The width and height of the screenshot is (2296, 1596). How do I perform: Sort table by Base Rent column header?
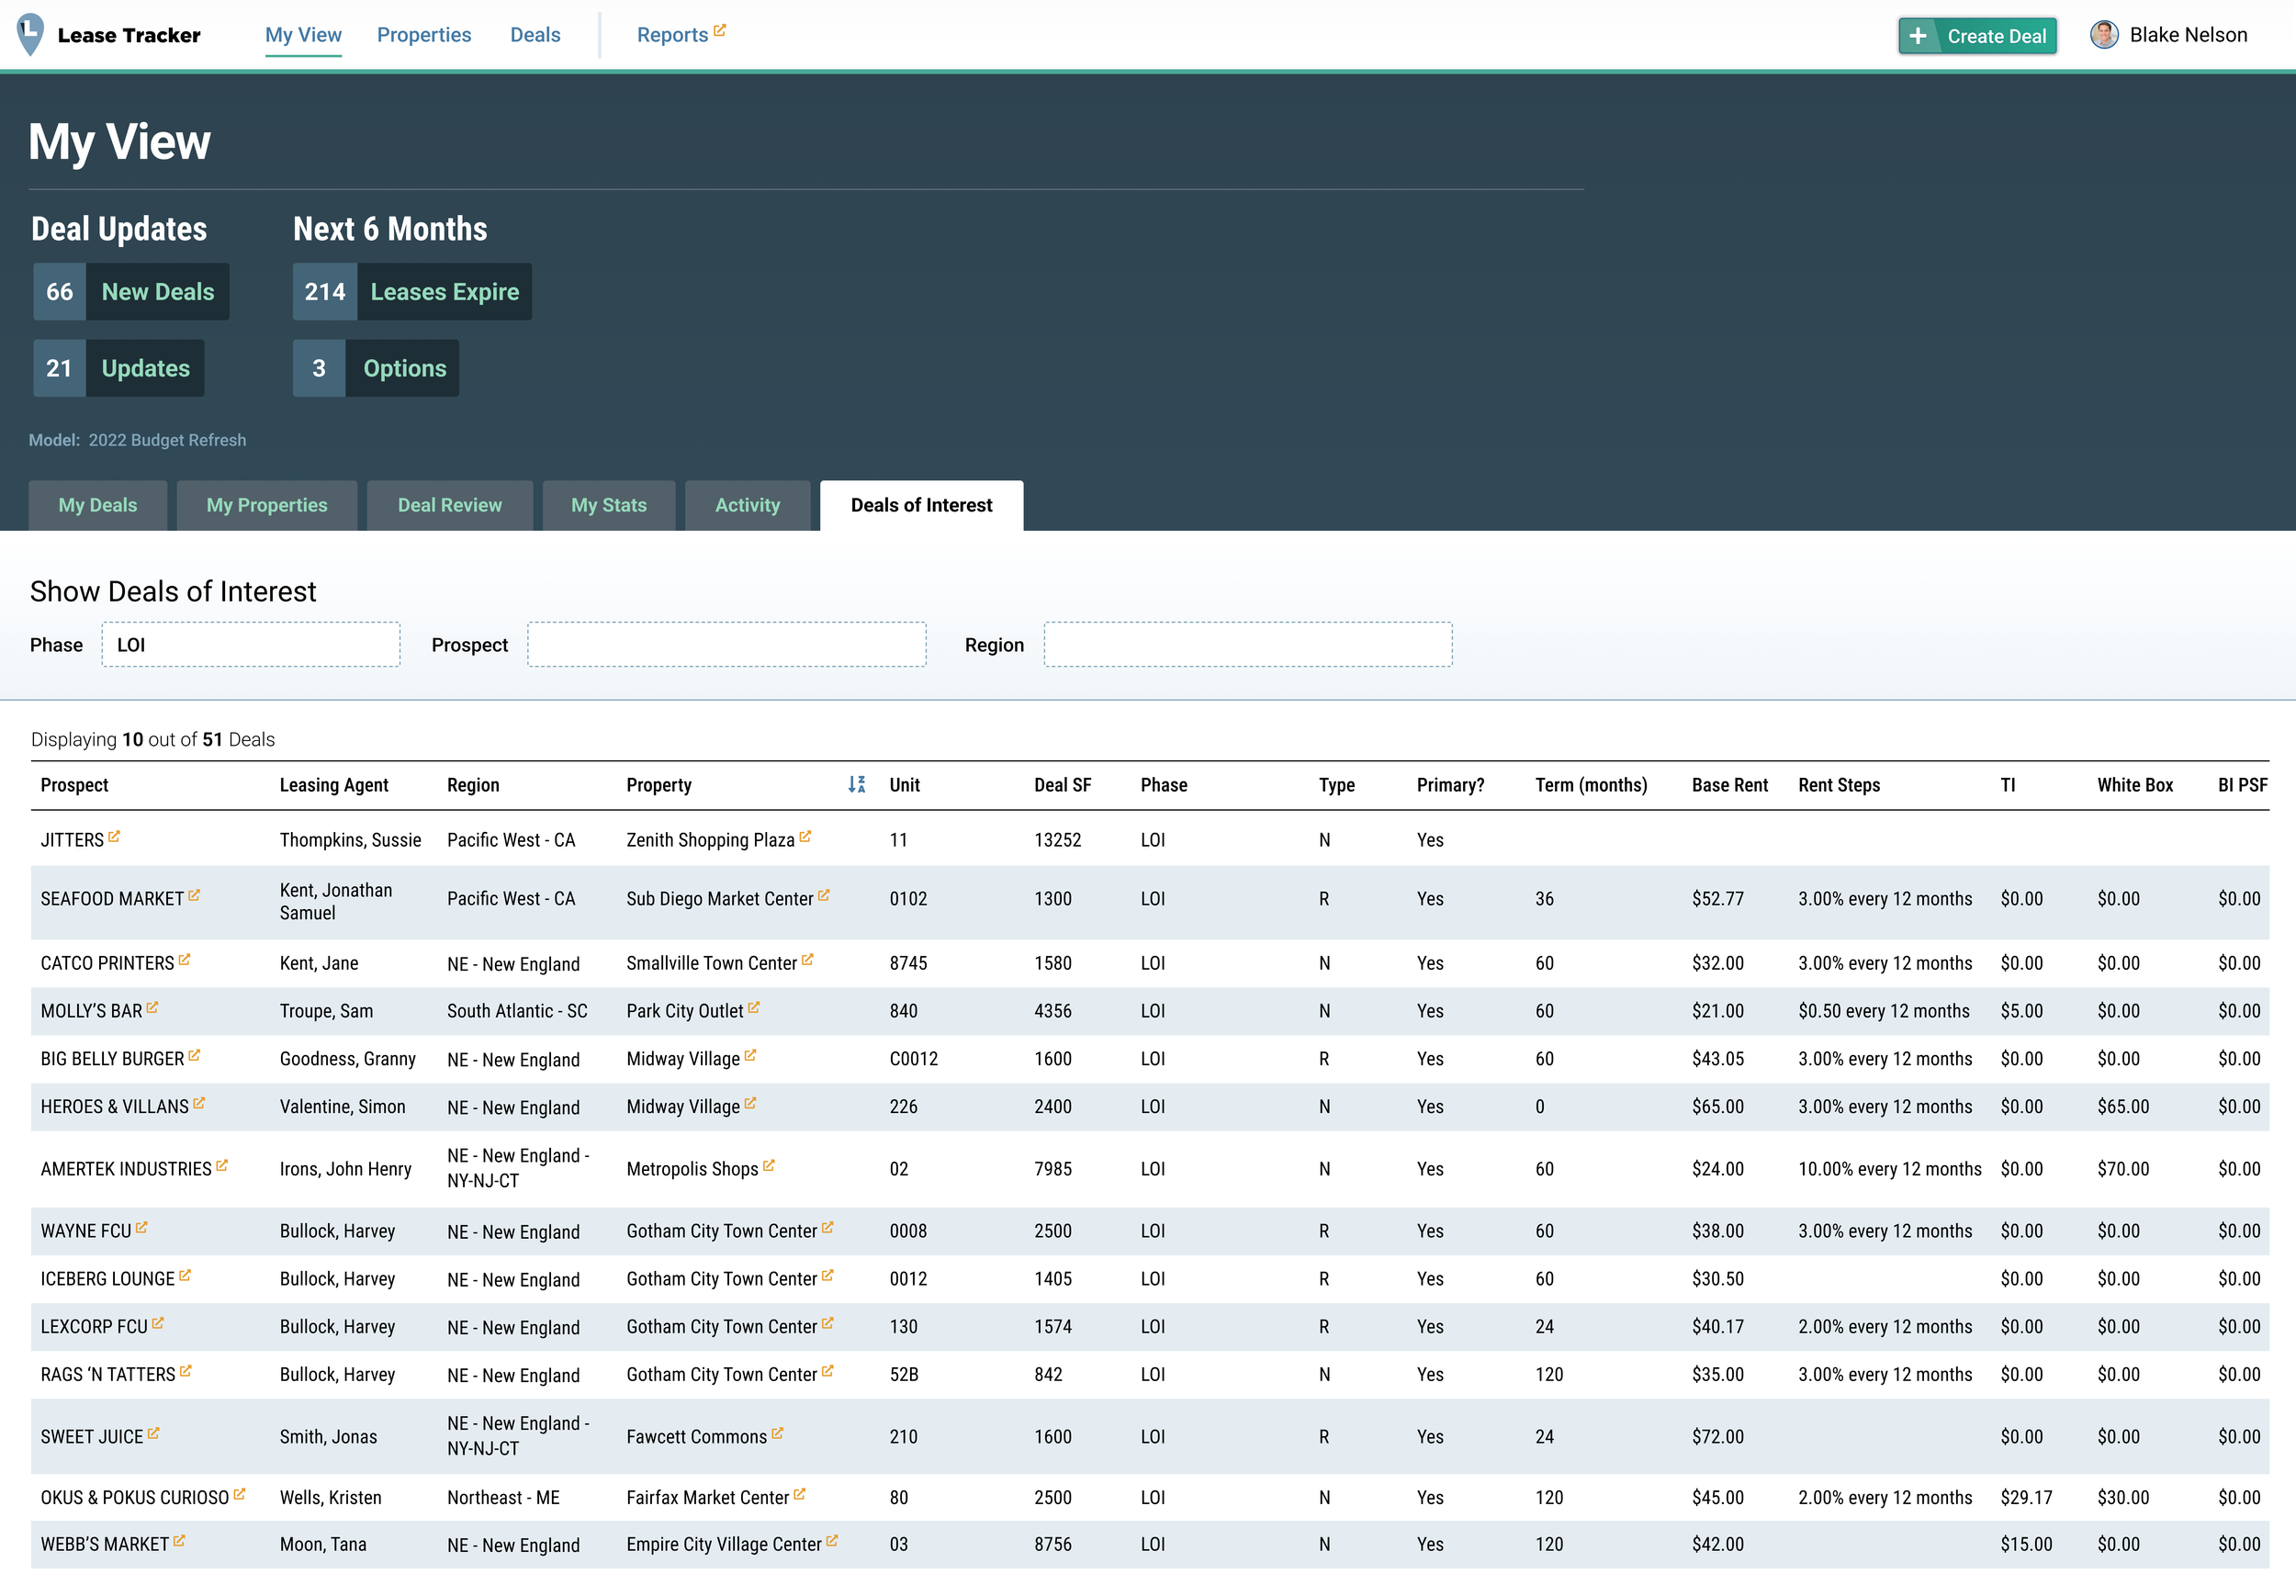(1729, 785)
